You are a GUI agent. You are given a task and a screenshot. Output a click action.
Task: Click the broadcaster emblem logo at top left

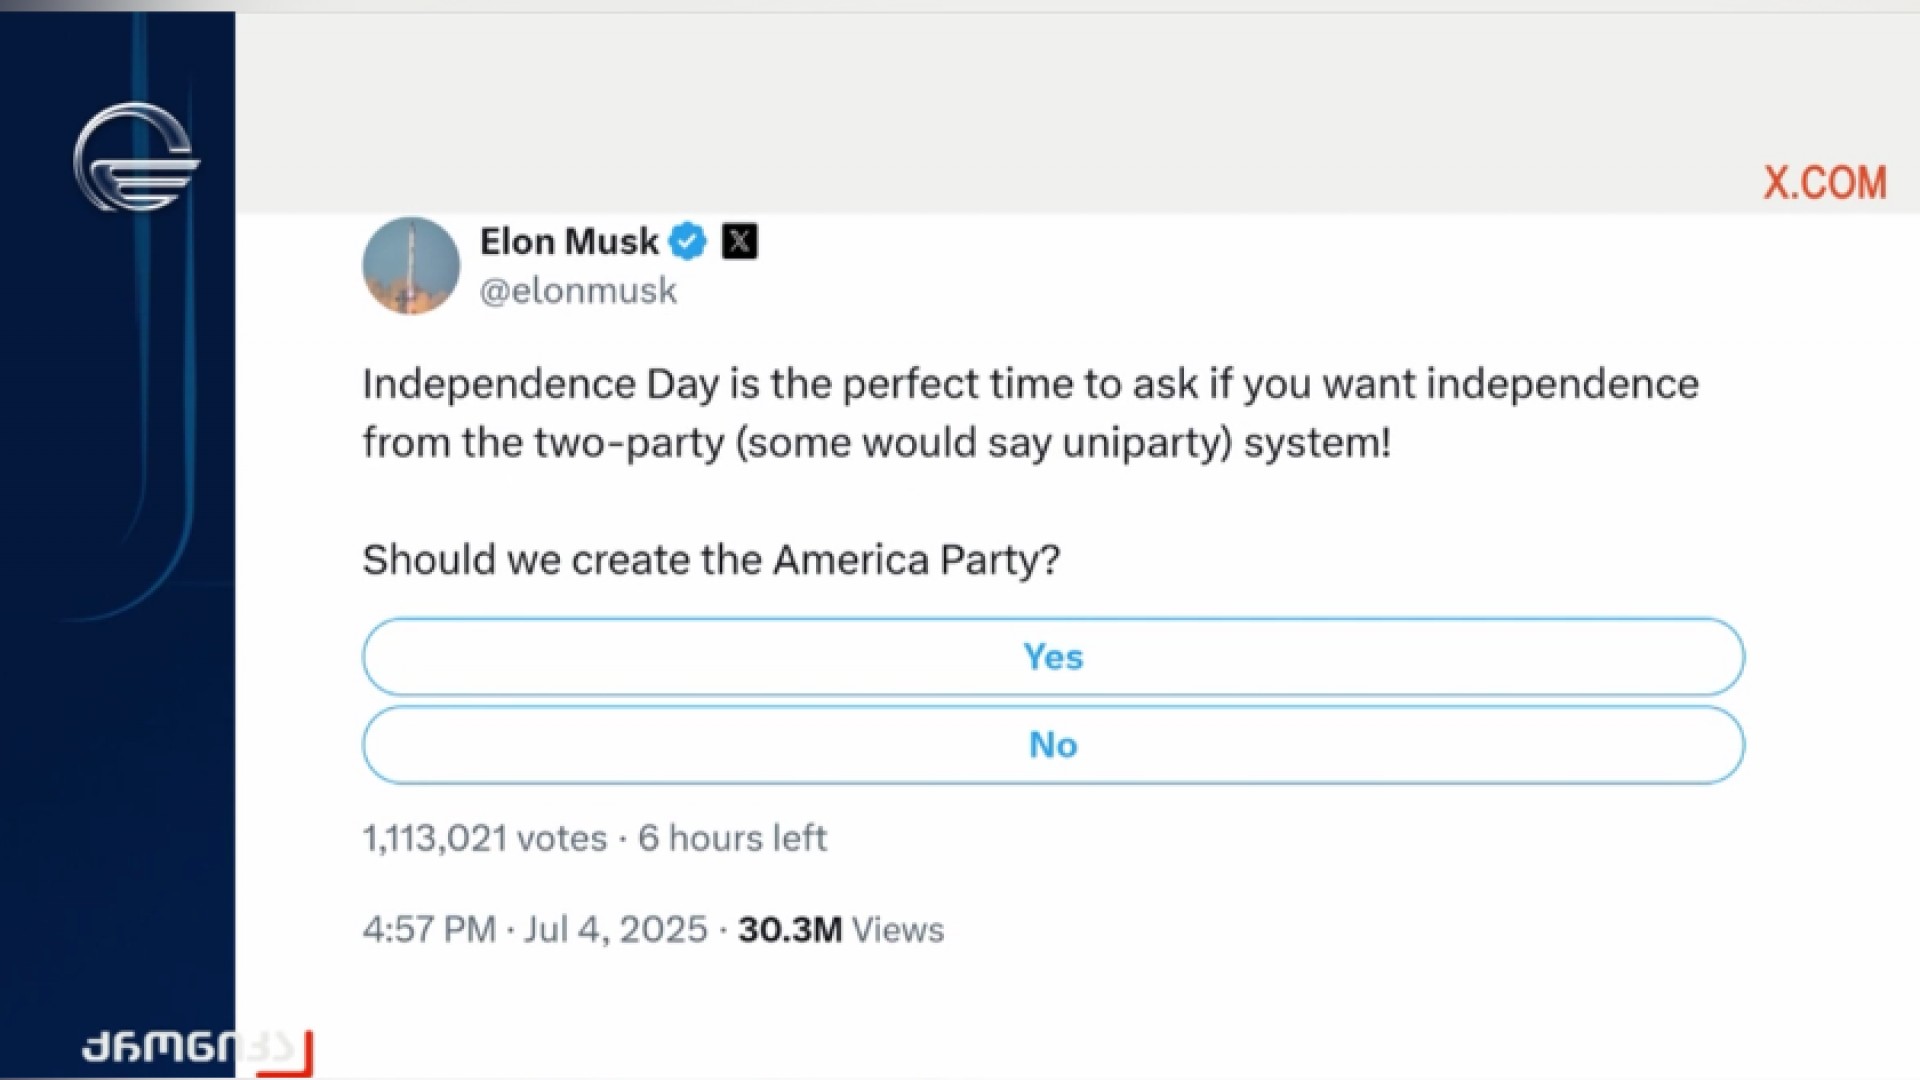136,158
